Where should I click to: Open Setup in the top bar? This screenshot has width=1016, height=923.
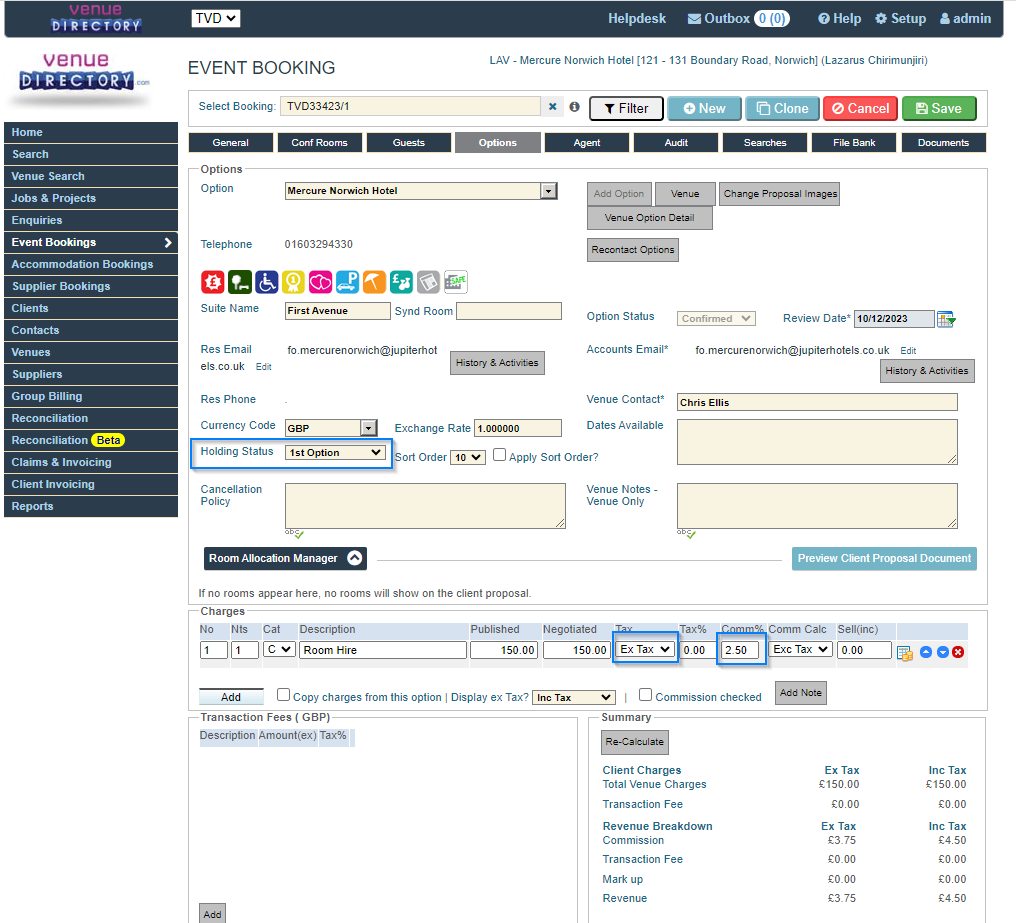click(900, 18)
